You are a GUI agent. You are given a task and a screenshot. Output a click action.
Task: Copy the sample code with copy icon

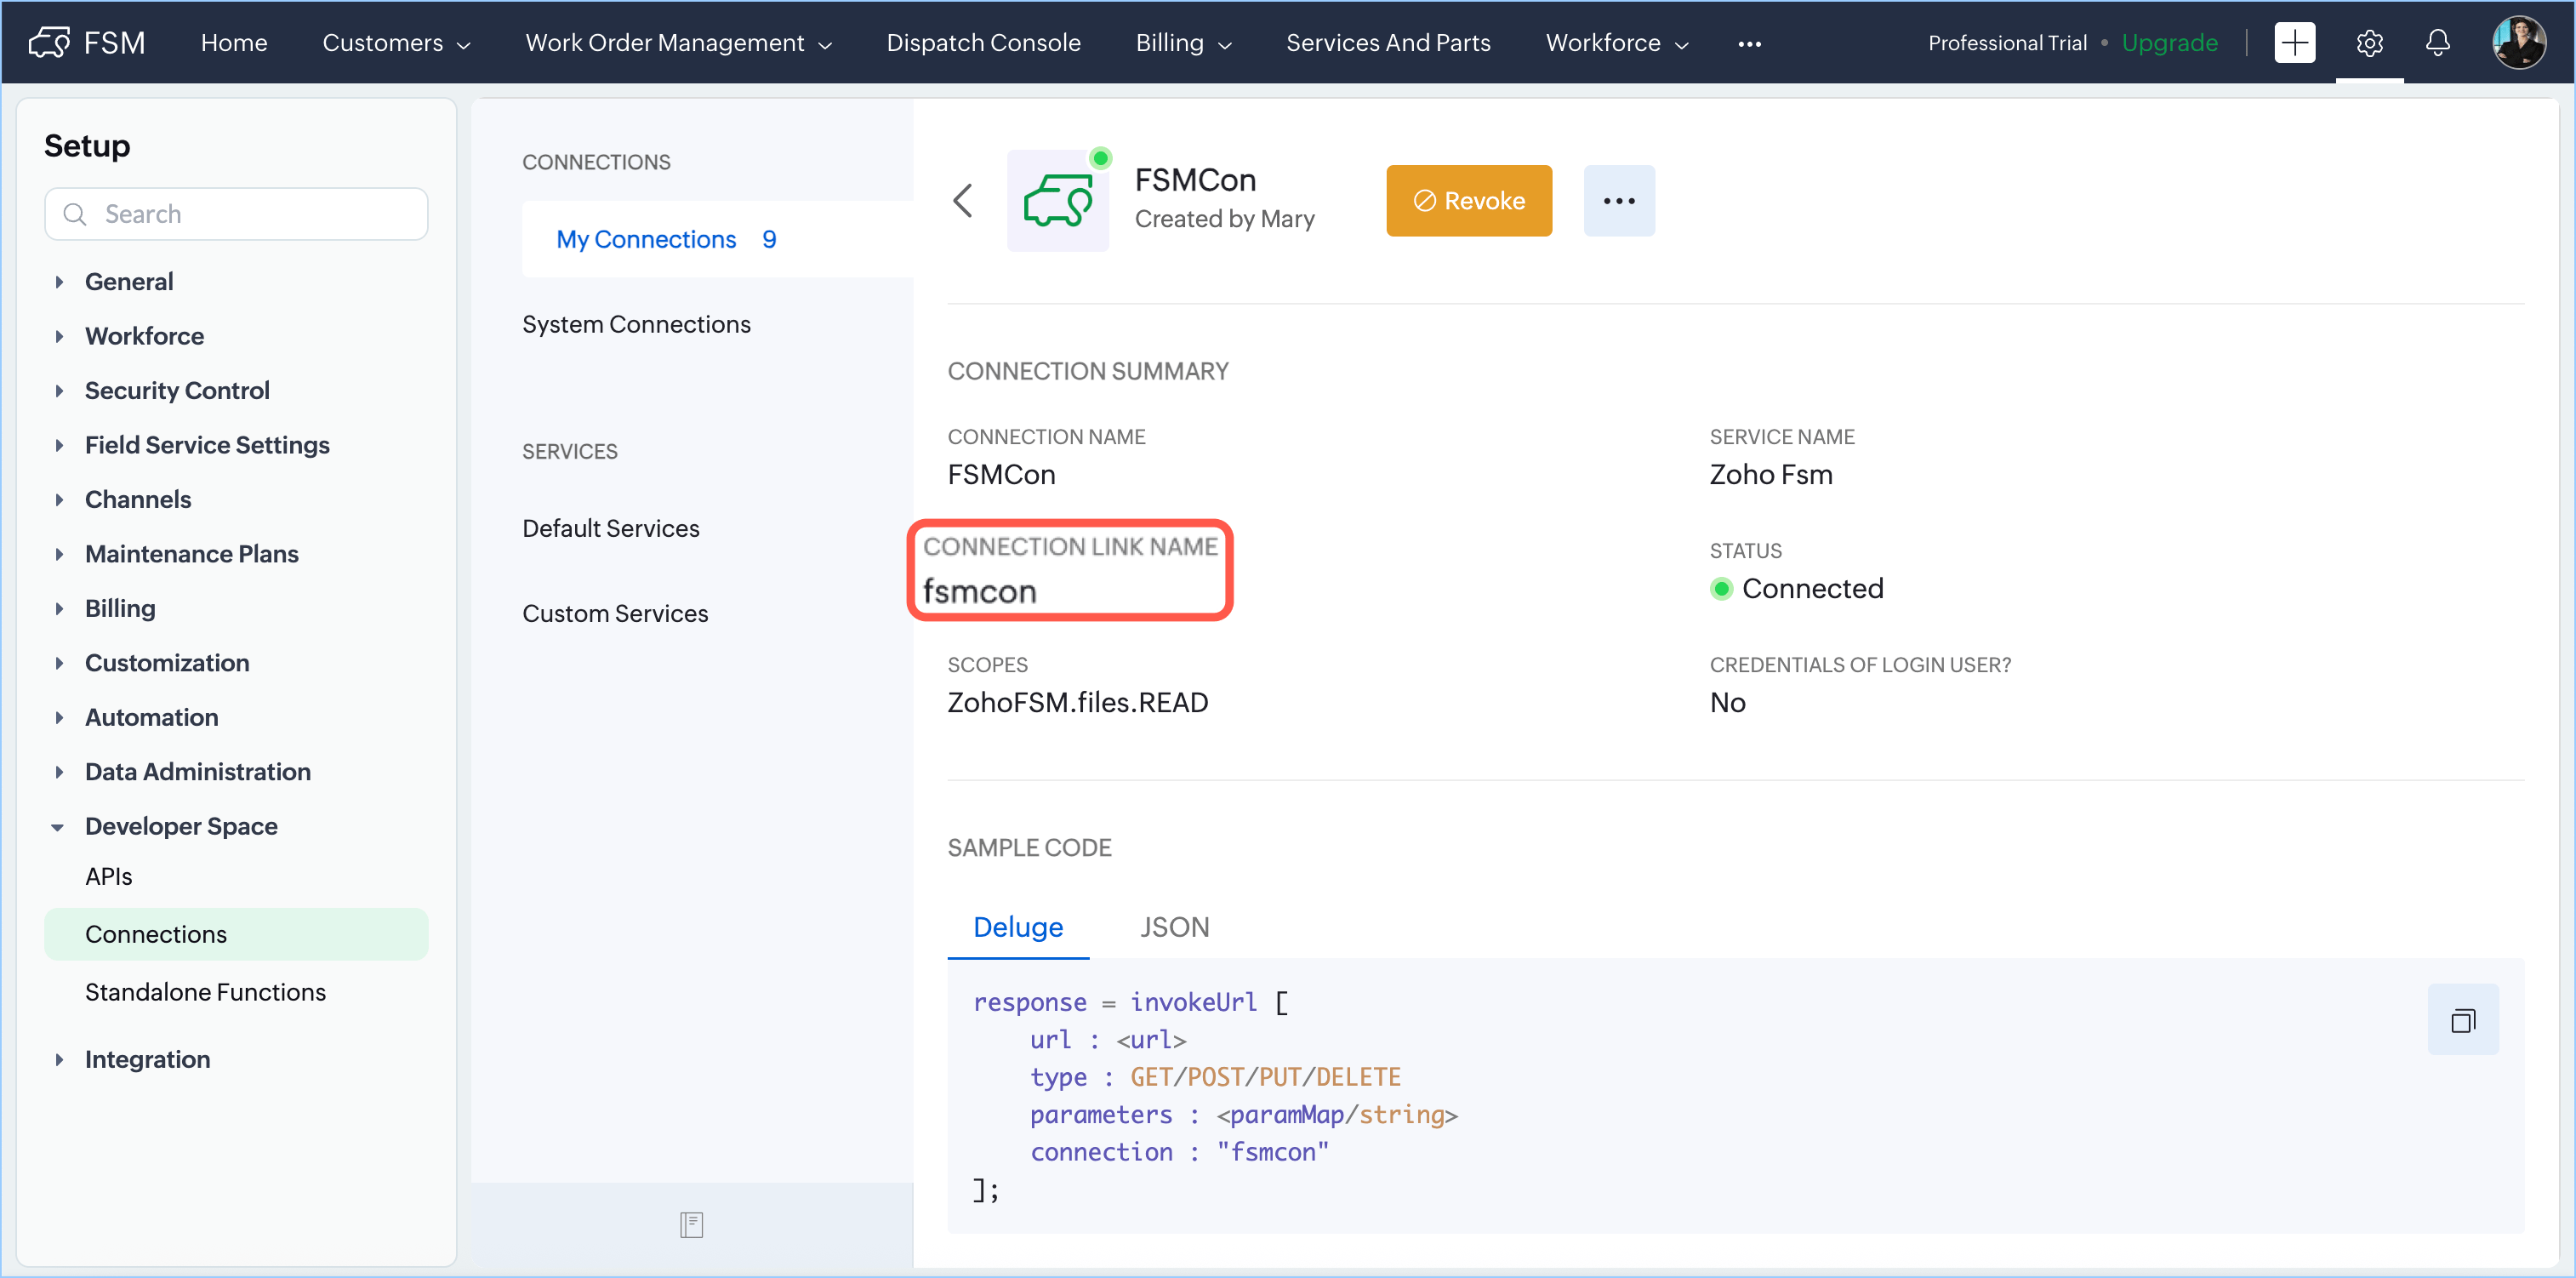tap(2462, 1020)
